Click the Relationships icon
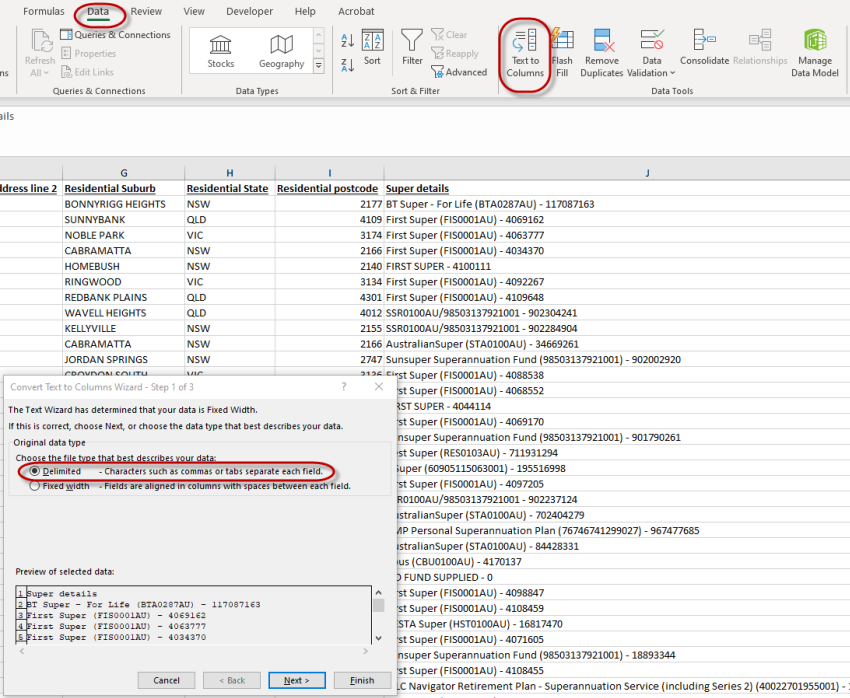Image resolution: width=850 pixels, height=698 pixels. [760, 40]
